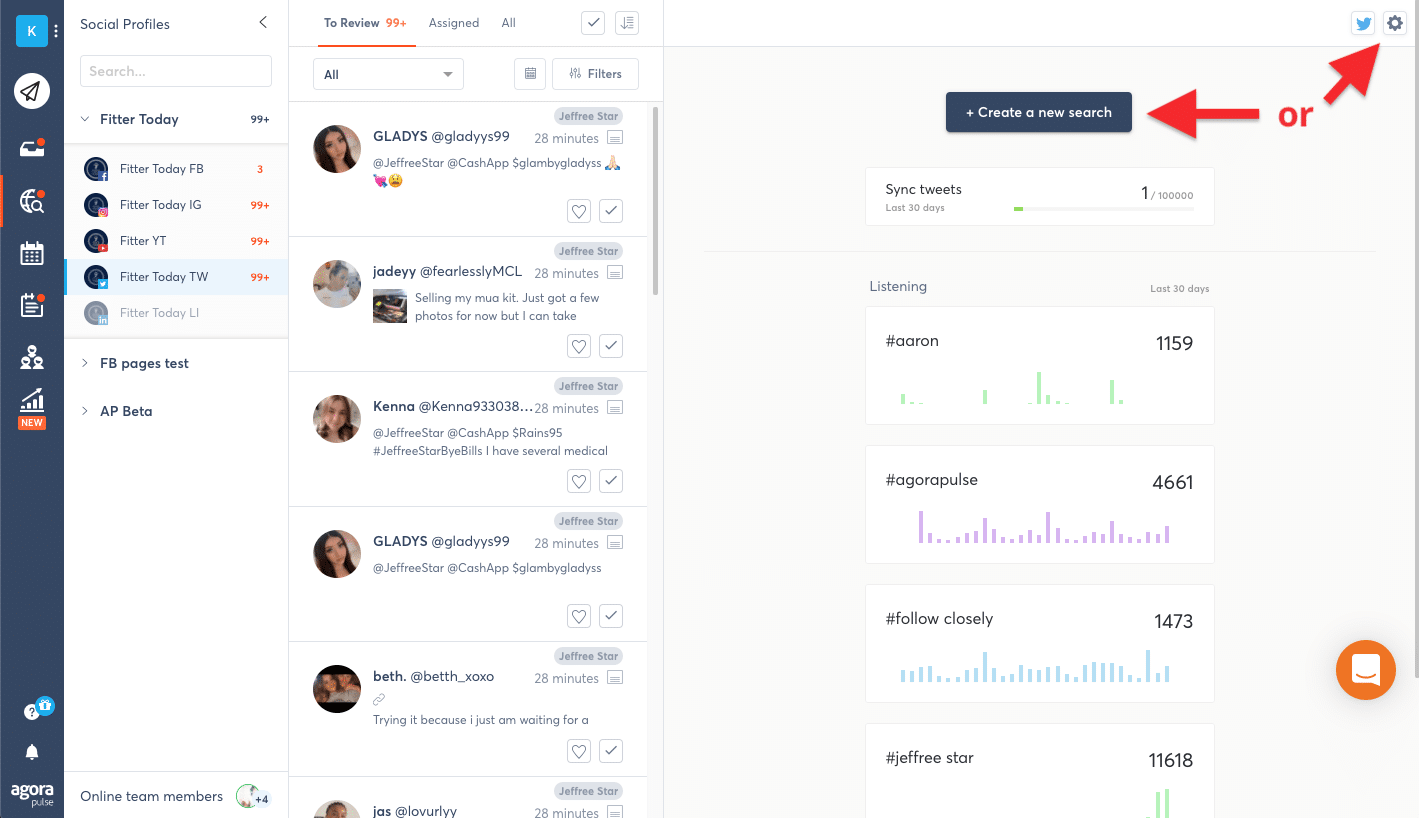Open the All dropdown above the inbox feed
The height and width of the screenshot is (818, 1419).
(x=388, y=73)
